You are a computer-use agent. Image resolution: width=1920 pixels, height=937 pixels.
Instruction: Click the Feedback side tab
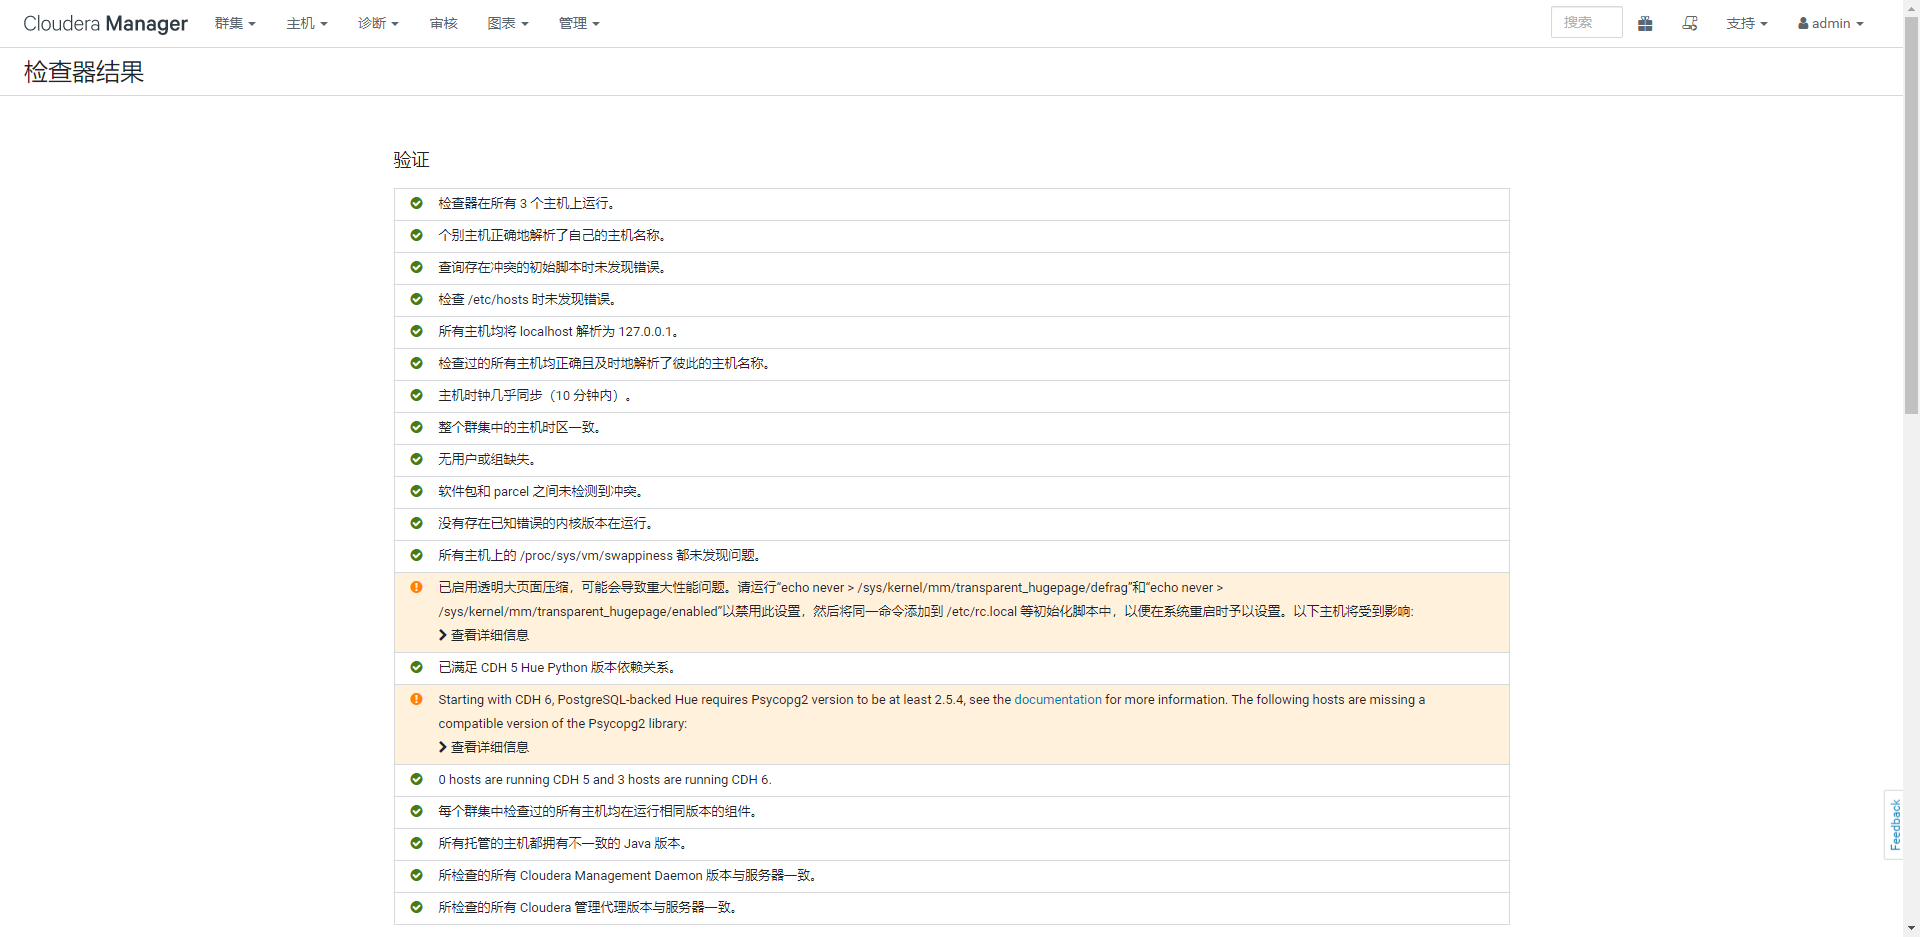tap(1894, 825)
